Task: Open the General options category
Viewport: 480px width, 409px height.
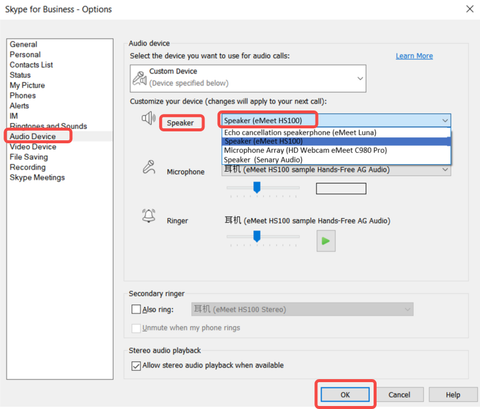Action: click(x=23, y=44)
